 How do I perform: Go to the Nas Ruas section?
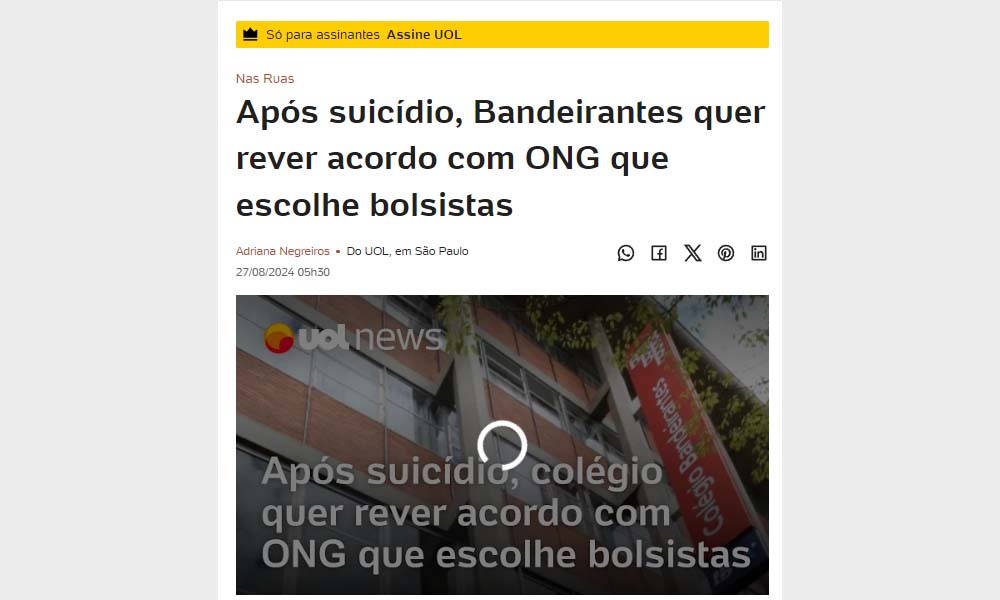[x=265, y=78]
